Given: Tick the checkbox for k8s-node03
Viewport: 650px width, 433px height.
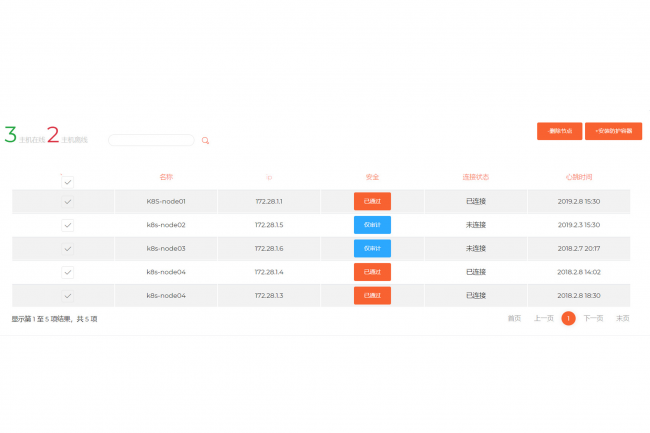Looking at the screenshot, I should pyautogui.click(x=68, y=248).
